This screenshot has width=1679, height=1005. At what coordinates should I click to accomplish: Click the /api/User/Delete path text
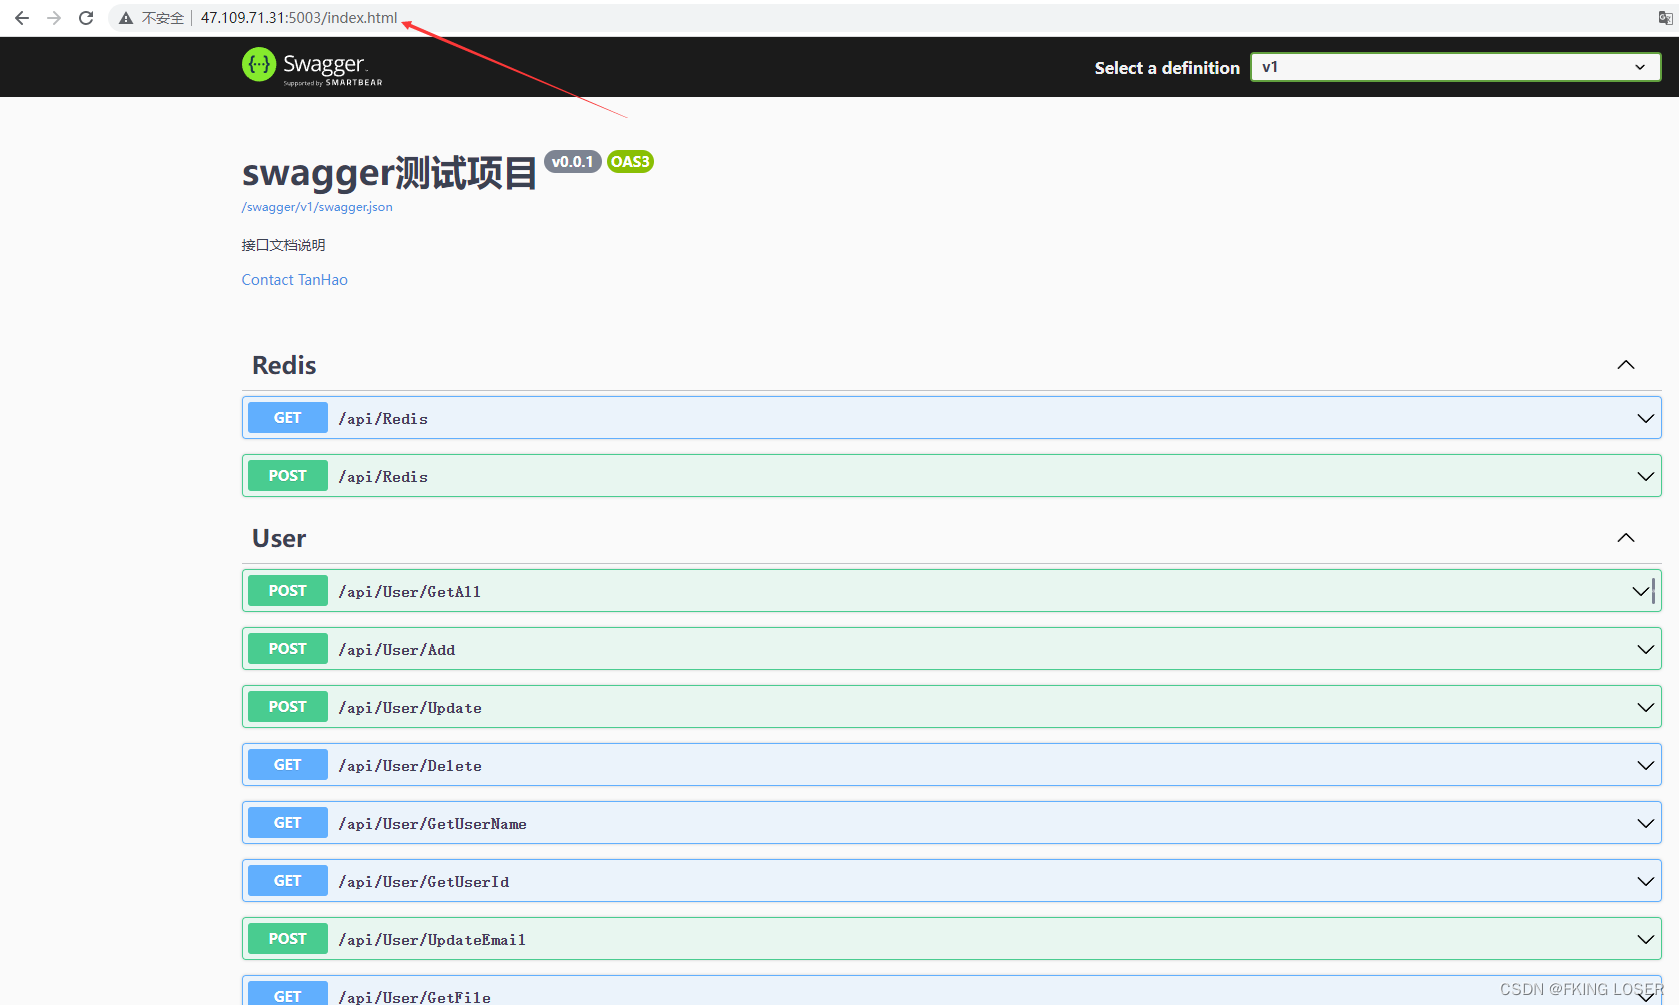410,766
